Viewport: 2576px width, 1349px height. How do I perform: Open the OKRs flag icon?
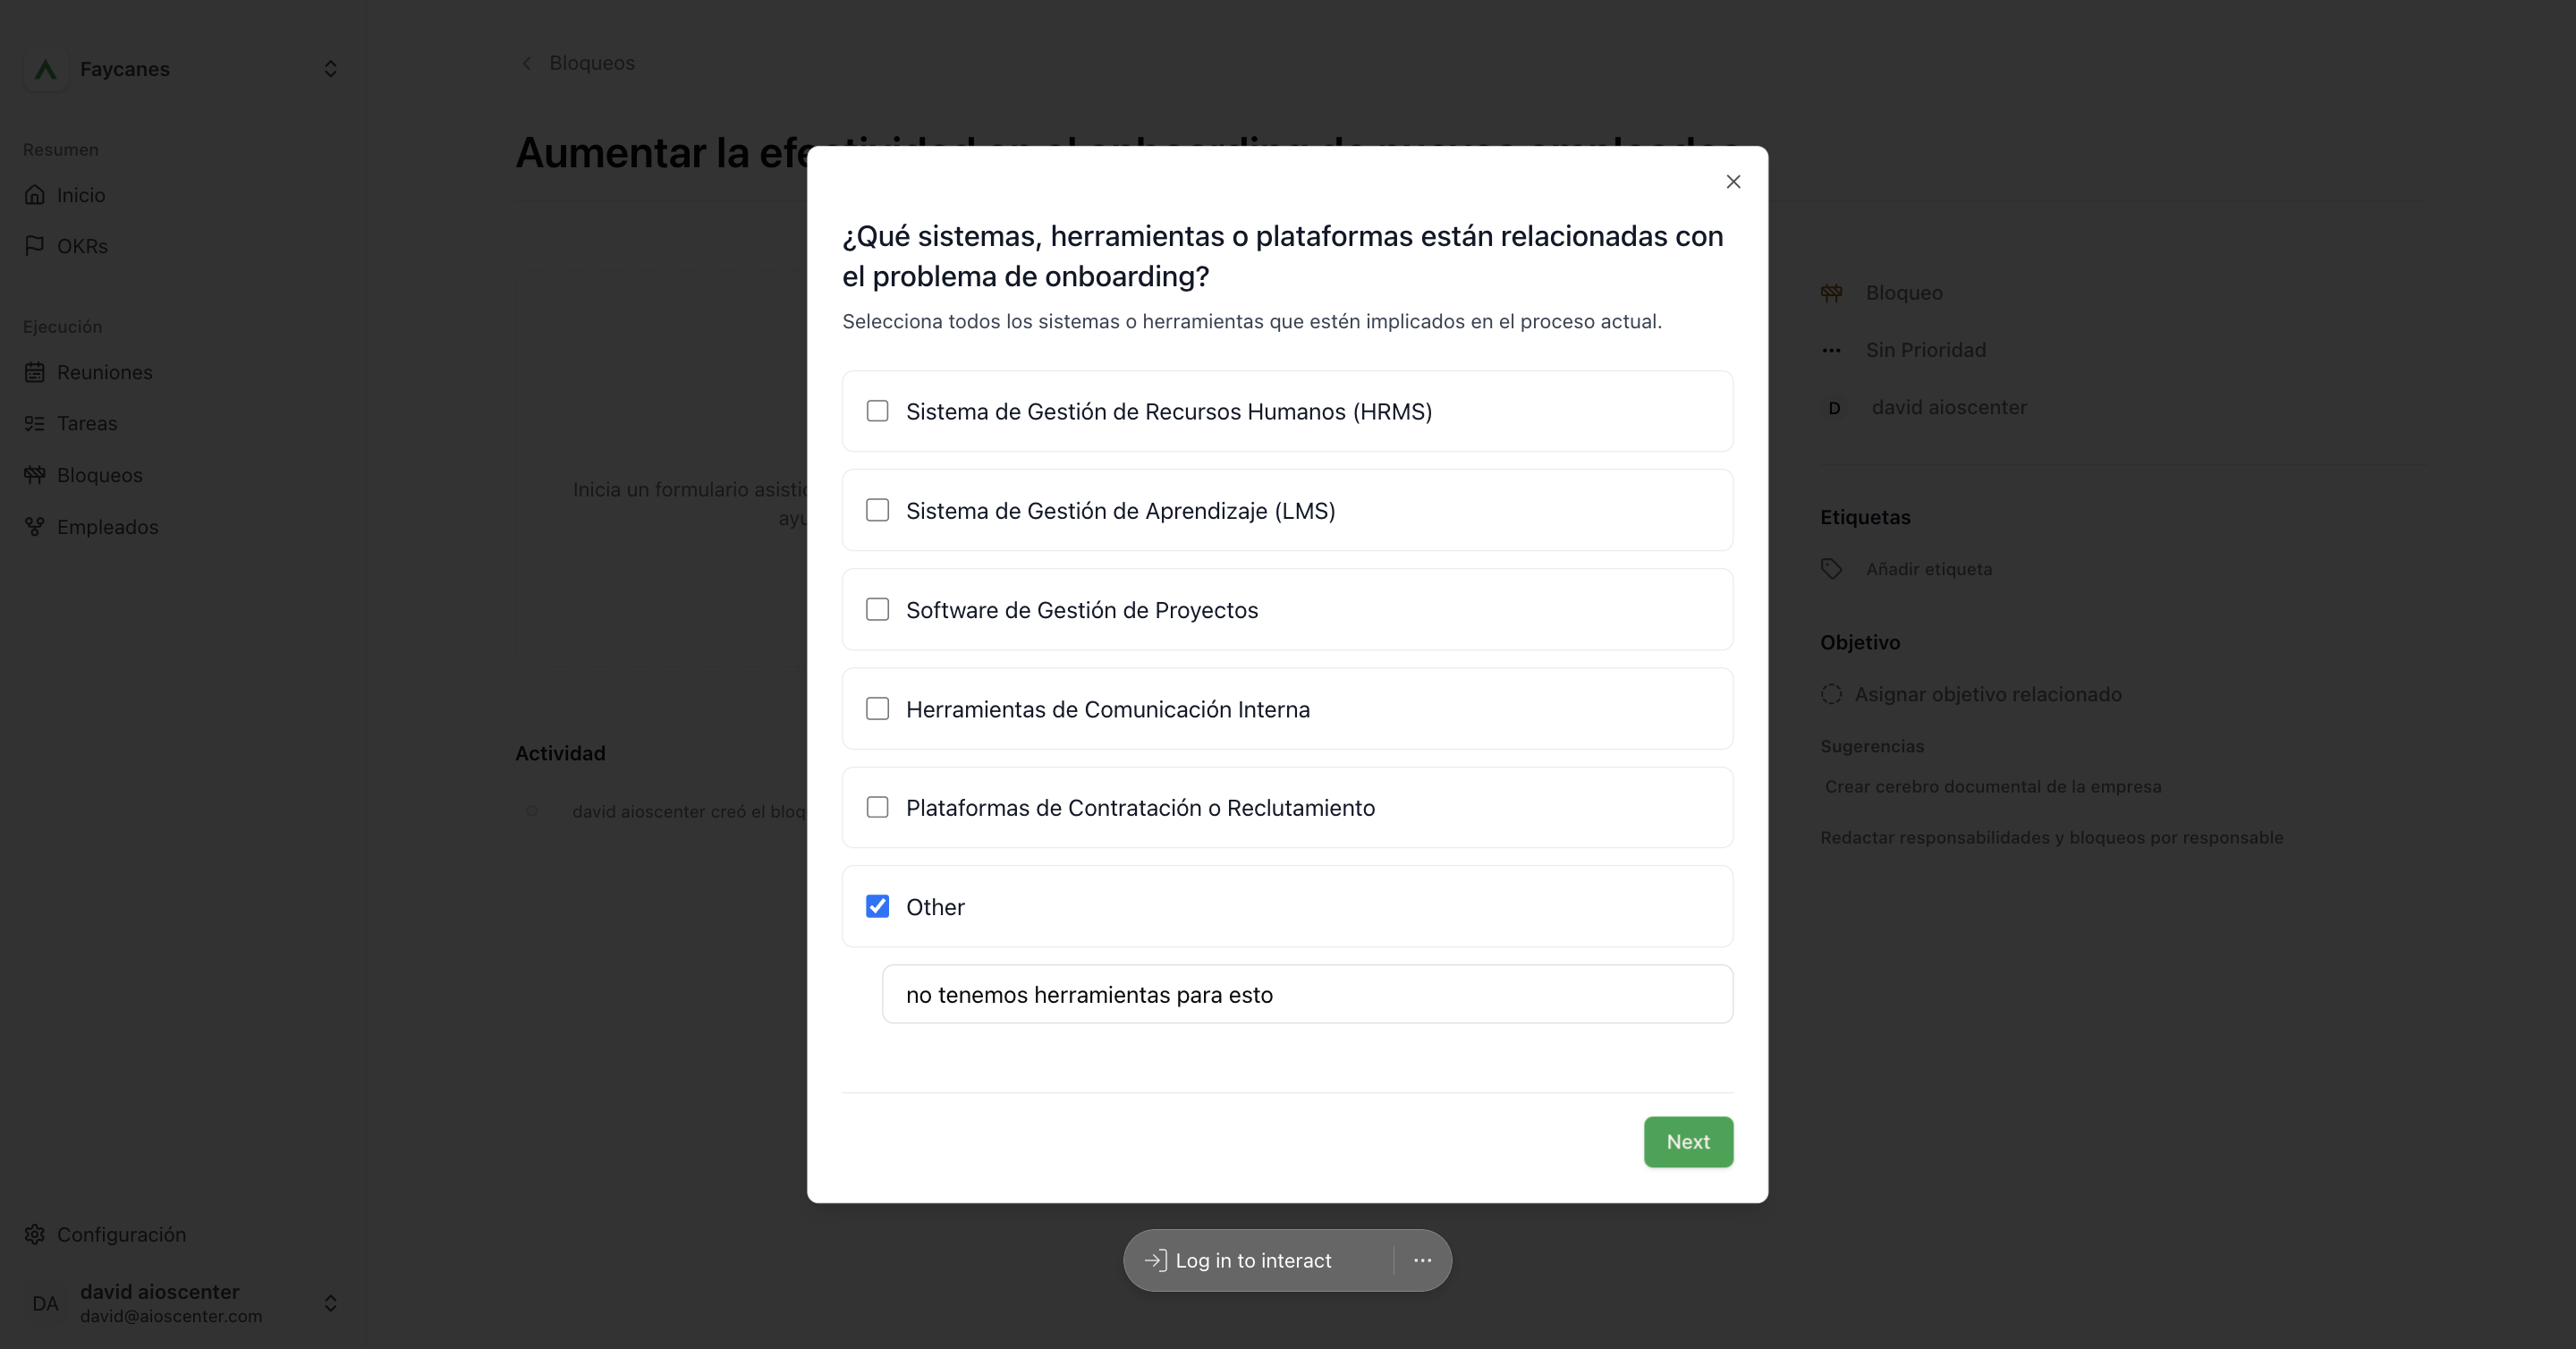[35, 245]
